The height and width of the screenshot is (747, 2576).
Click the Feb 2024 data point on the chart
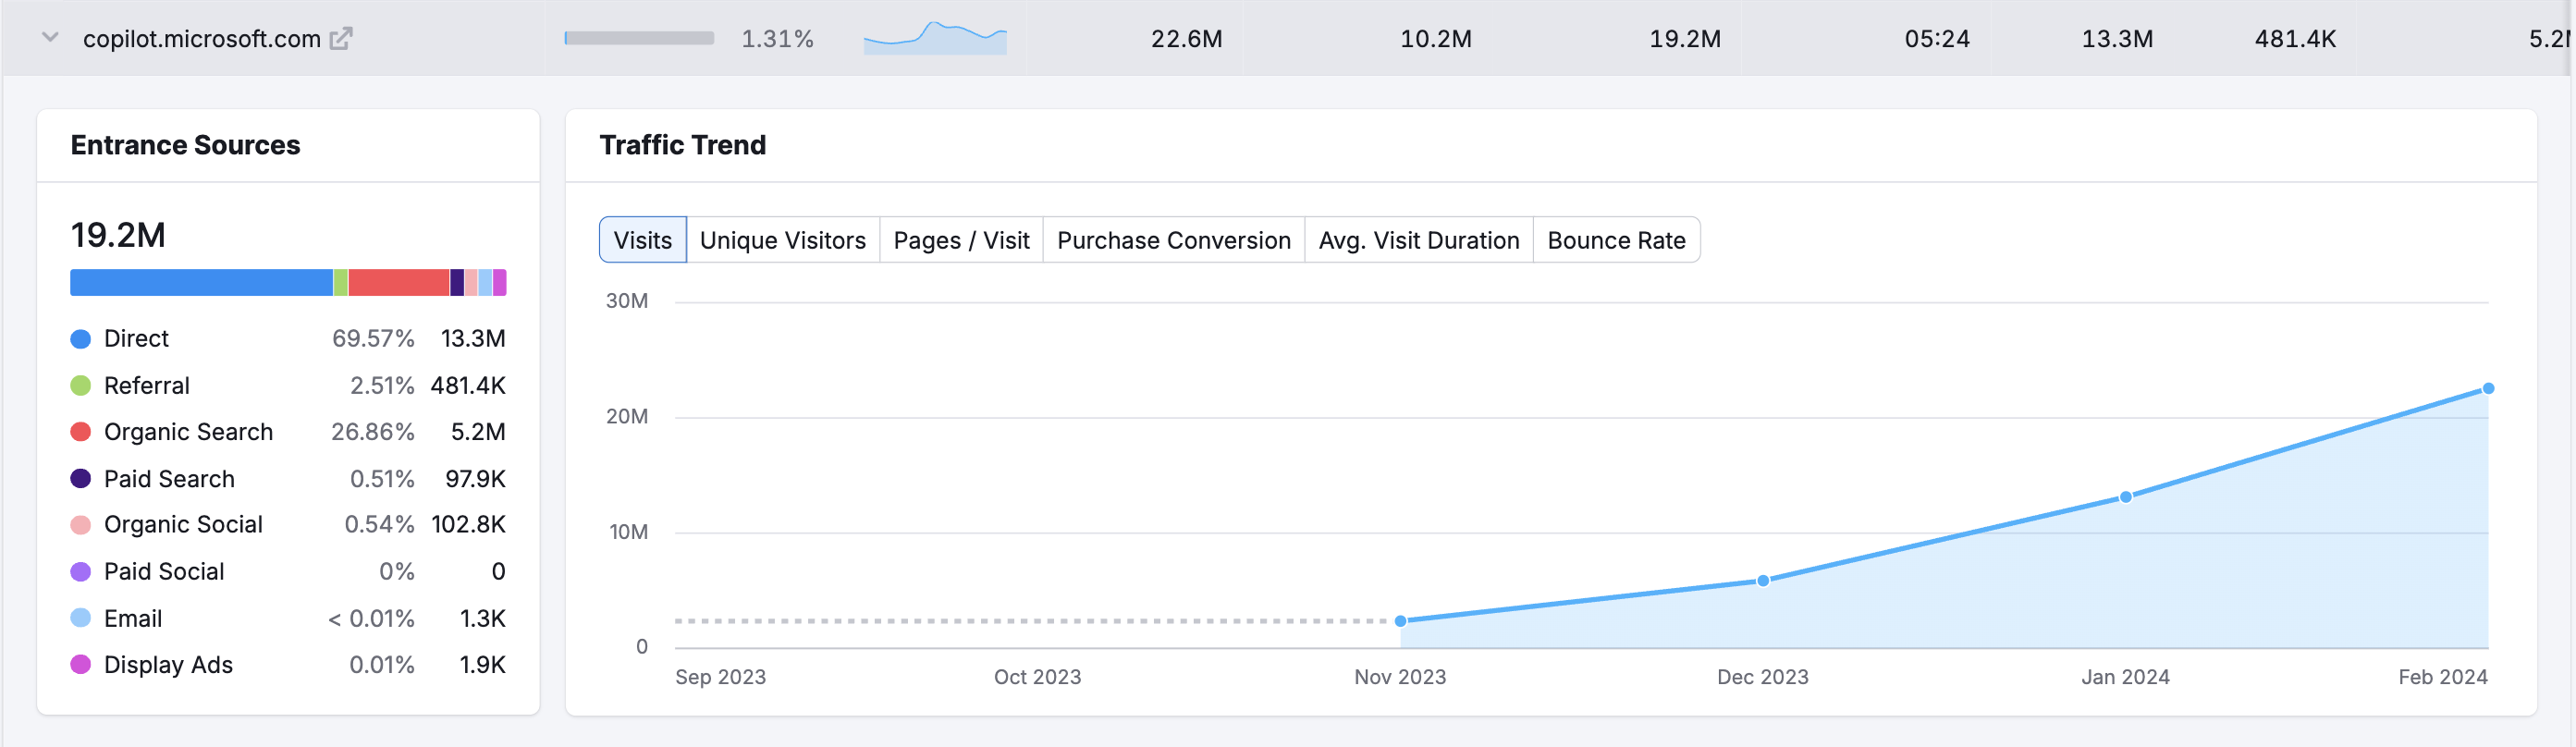(2487, 389)
